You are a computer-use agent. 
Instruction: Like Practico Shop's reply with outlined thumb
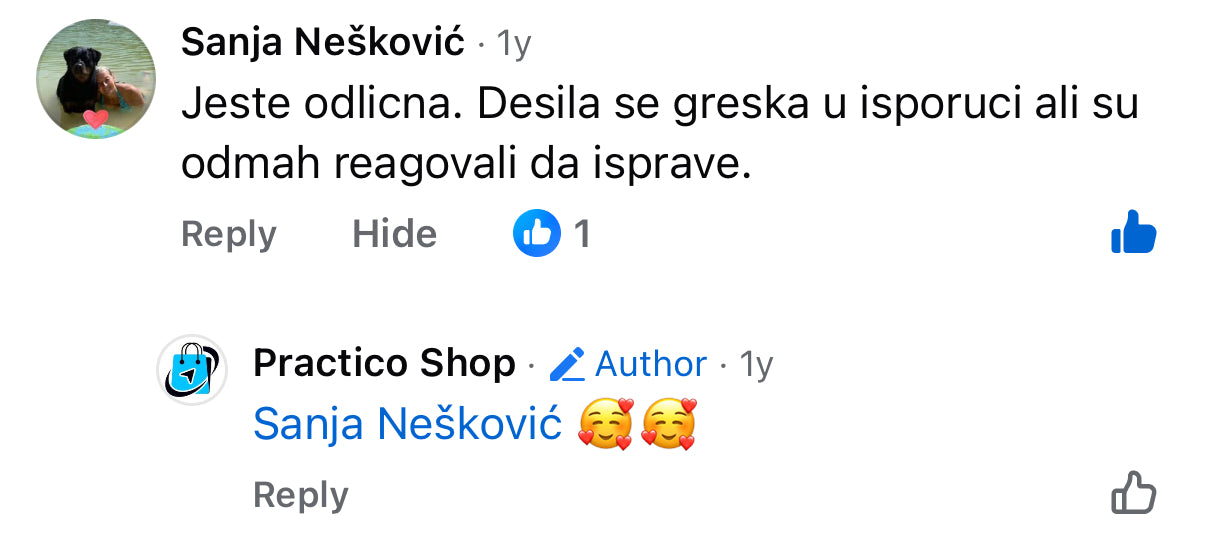tap(1133, 493)
